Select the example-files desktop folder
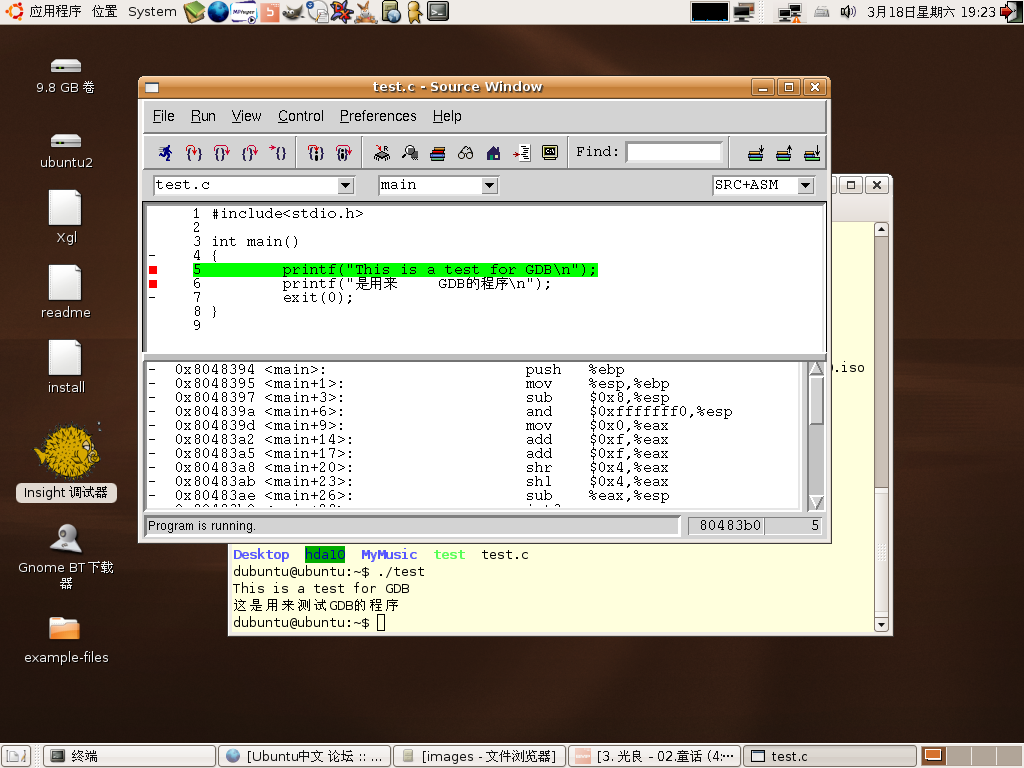The height and width of the screenshot is (768, 1024). (66, 641)
